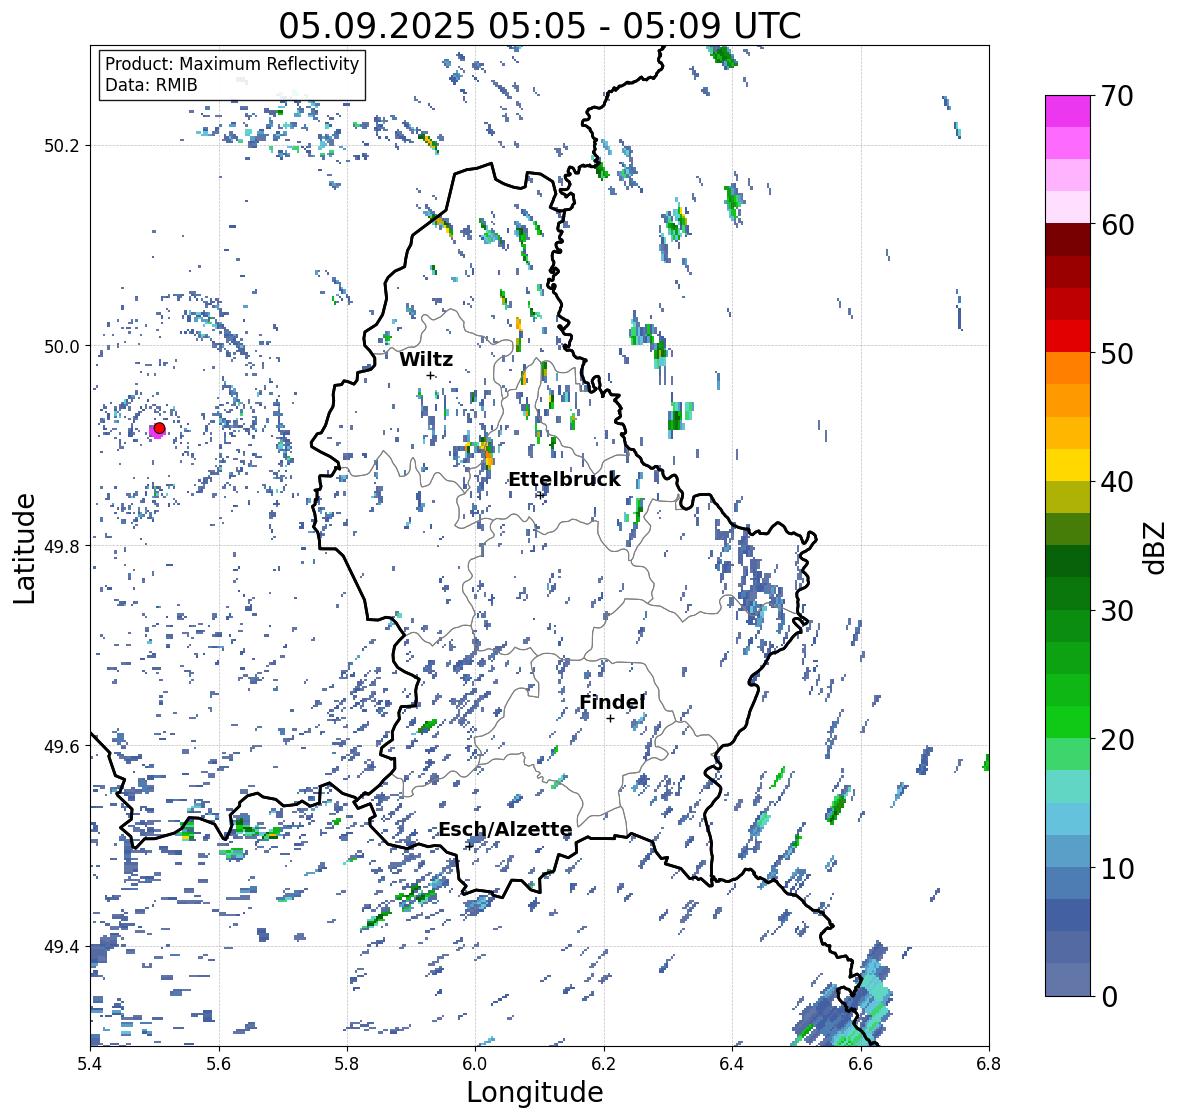Click the magenta top colorbar swatch near 70
Viewport: 1179px width, 1117px height.
pos(1068,111)
